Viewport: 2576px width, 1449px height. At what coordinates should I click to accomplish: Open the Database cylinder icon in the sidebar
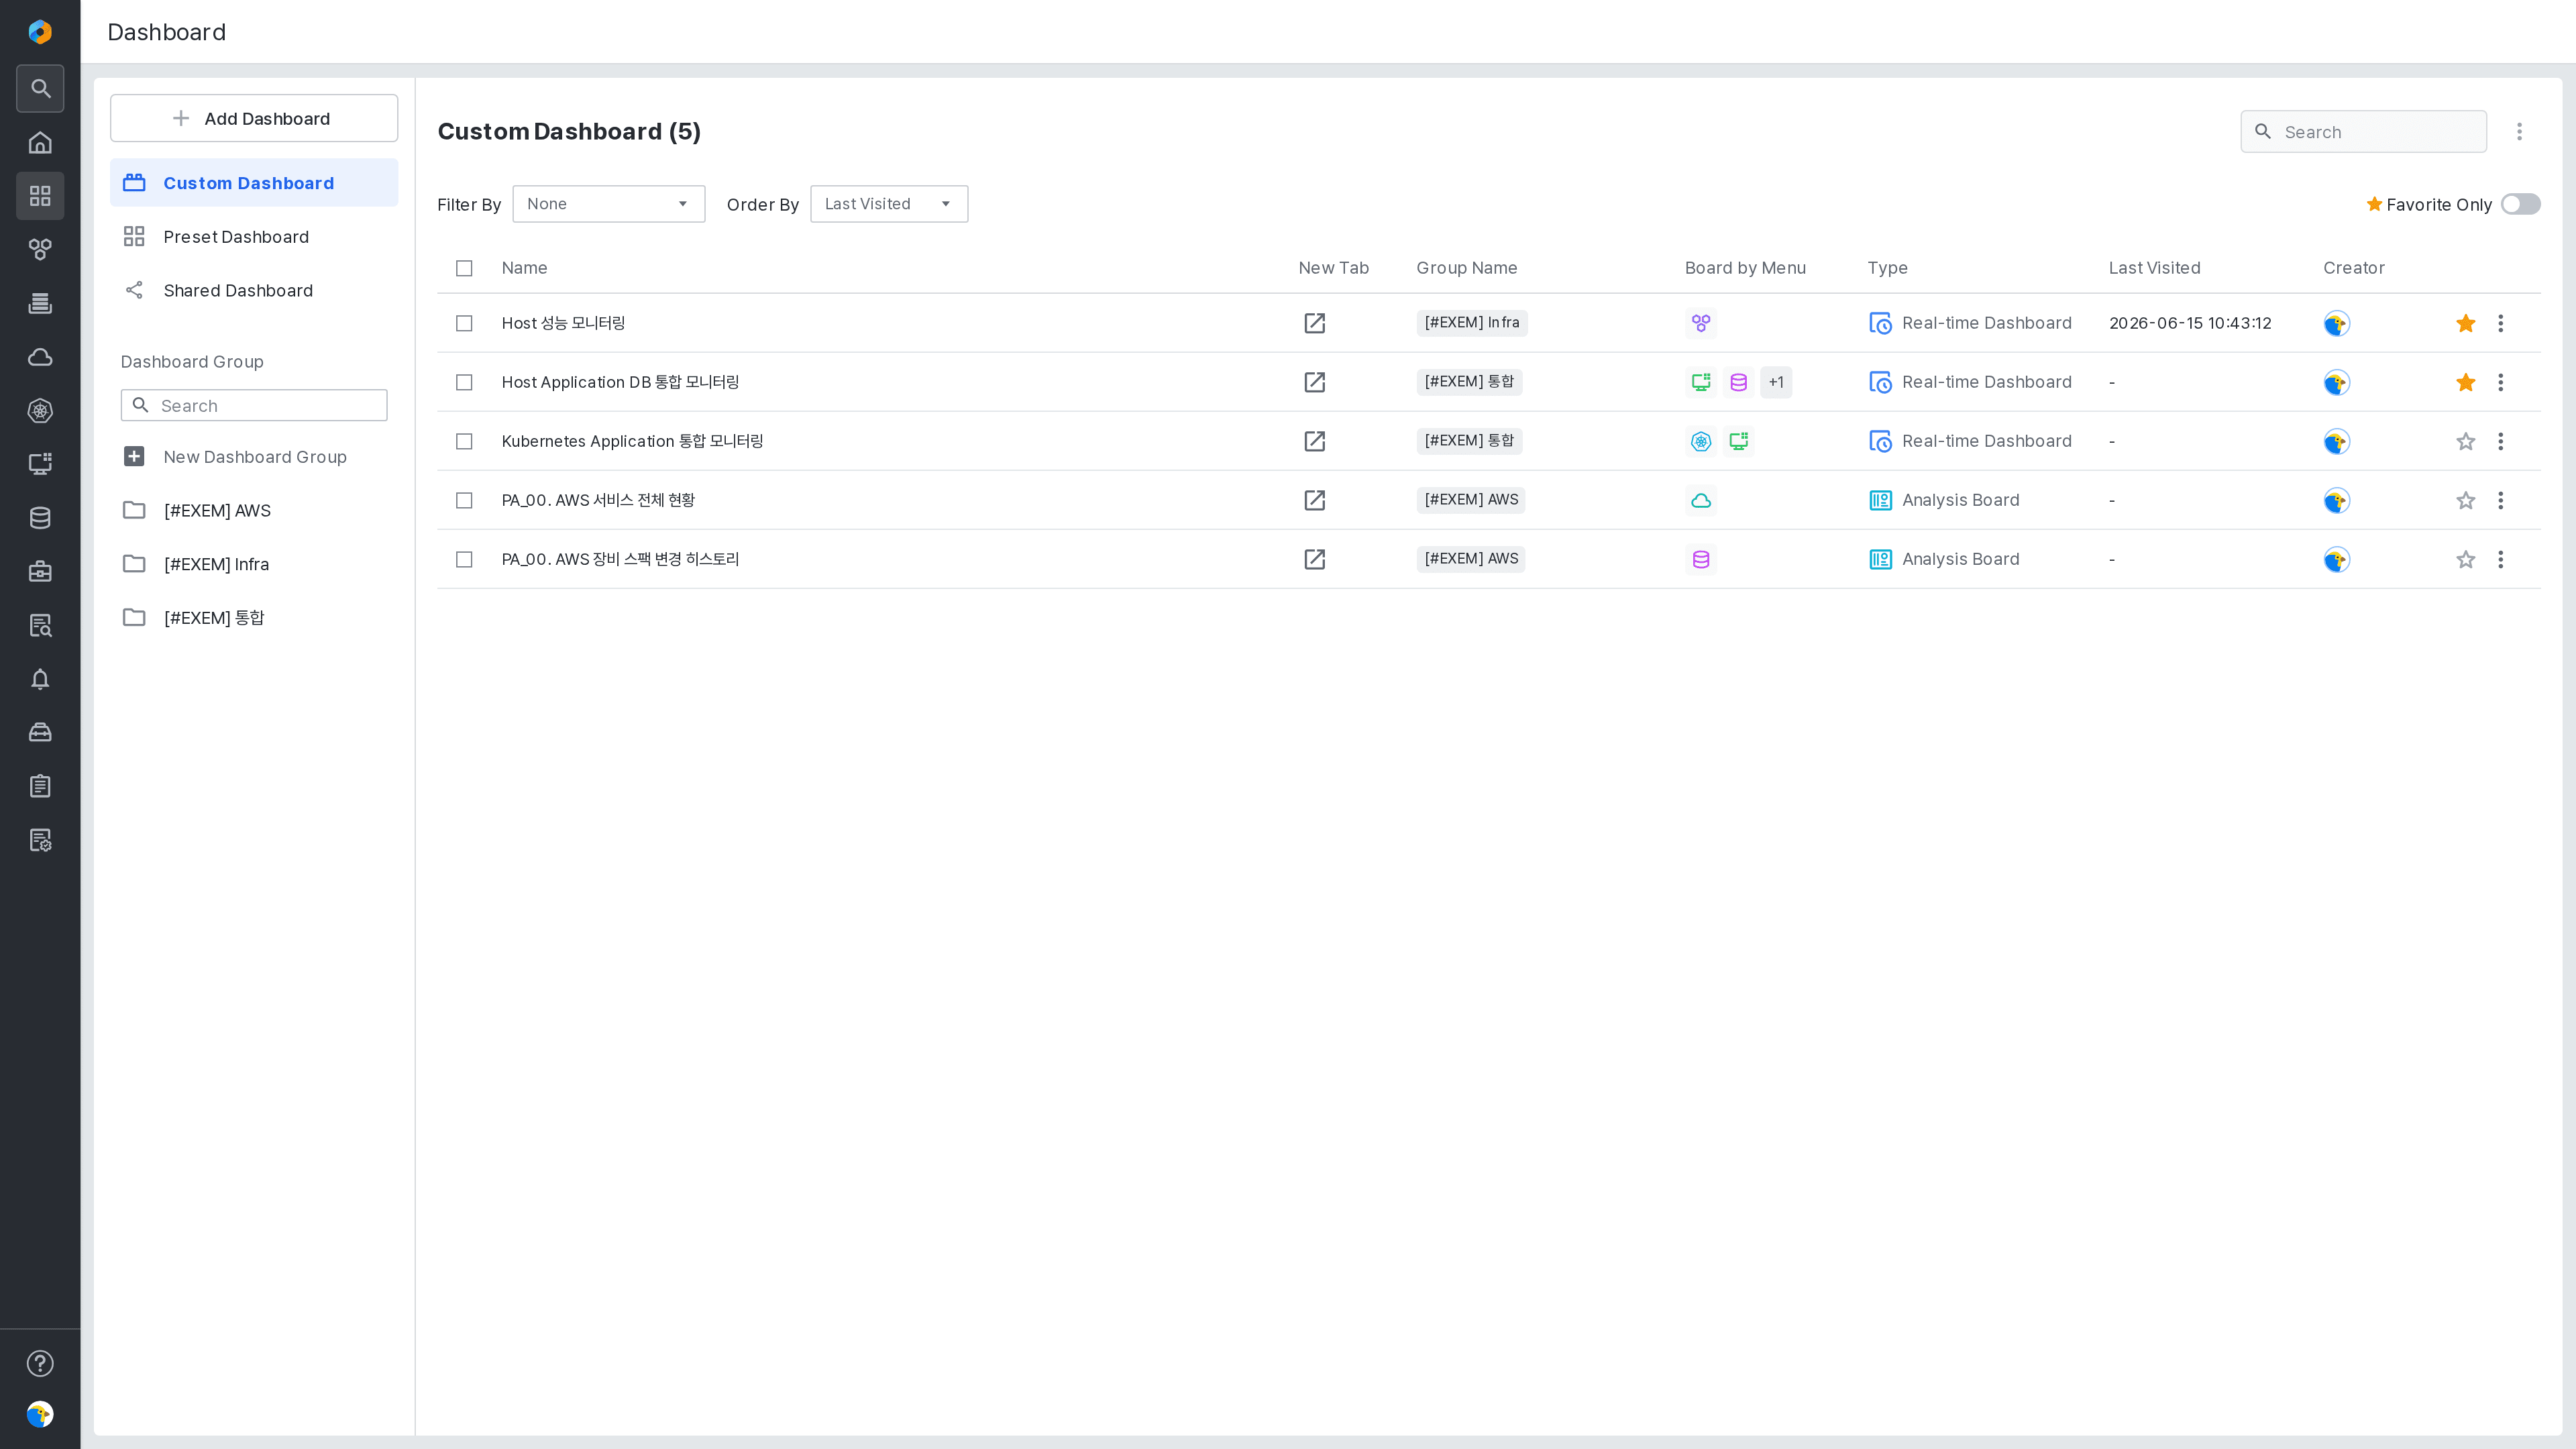pyautogui.click(x=40, y=518)
